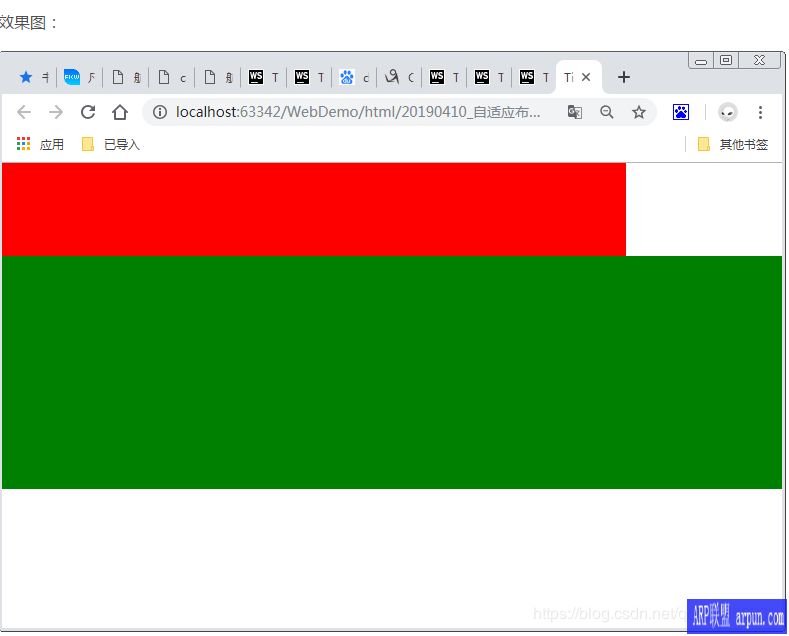Reload the current page

tap(88, 112)
